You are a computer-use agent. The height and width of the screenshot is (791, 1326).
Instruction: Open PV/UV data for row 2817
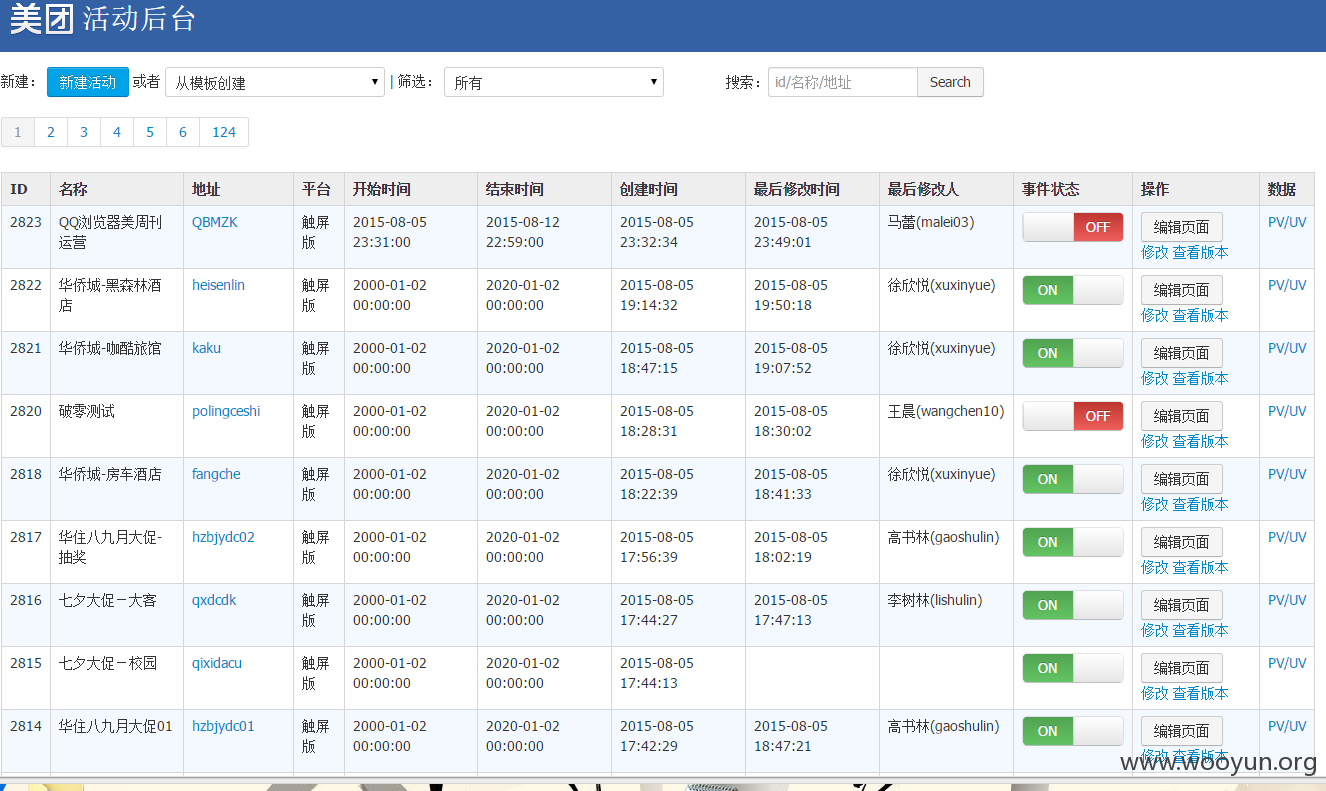(x=1287, y=537)
